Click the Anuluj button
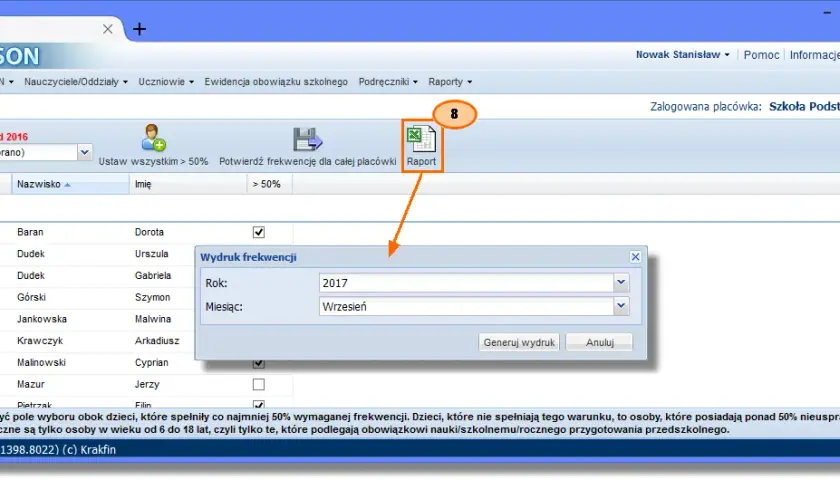 [x=599, y=342]
